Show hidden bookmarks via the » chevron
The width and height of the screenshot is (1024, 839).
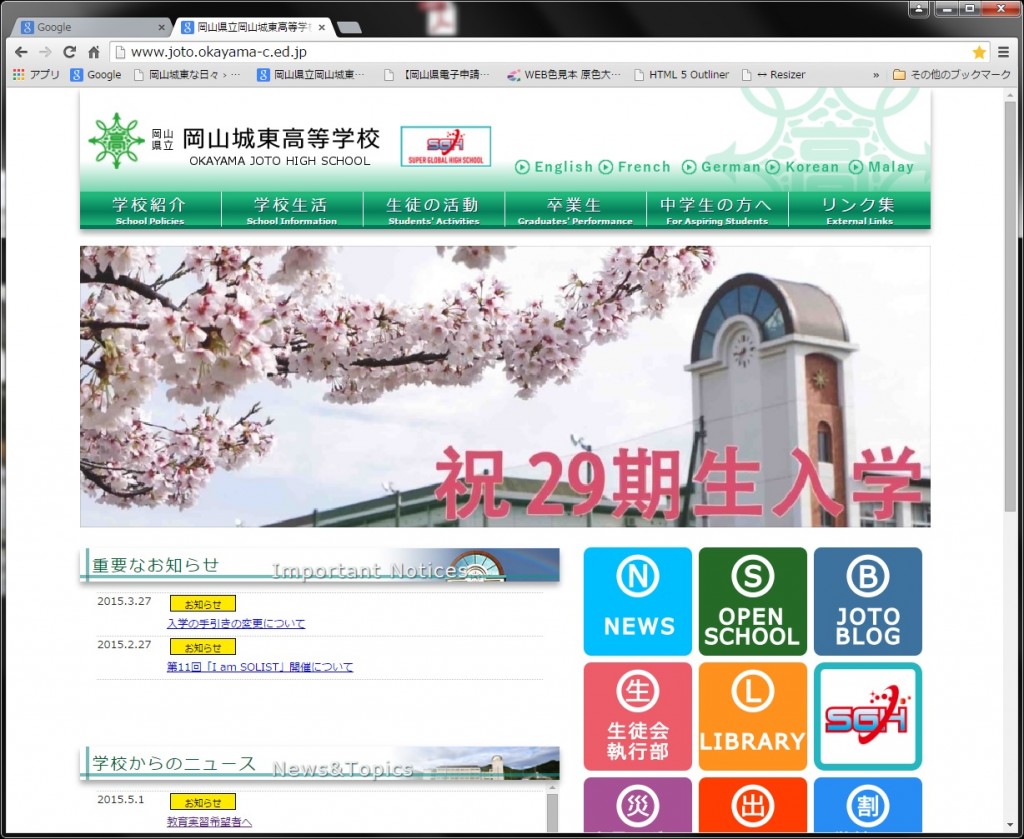point(876,75)
